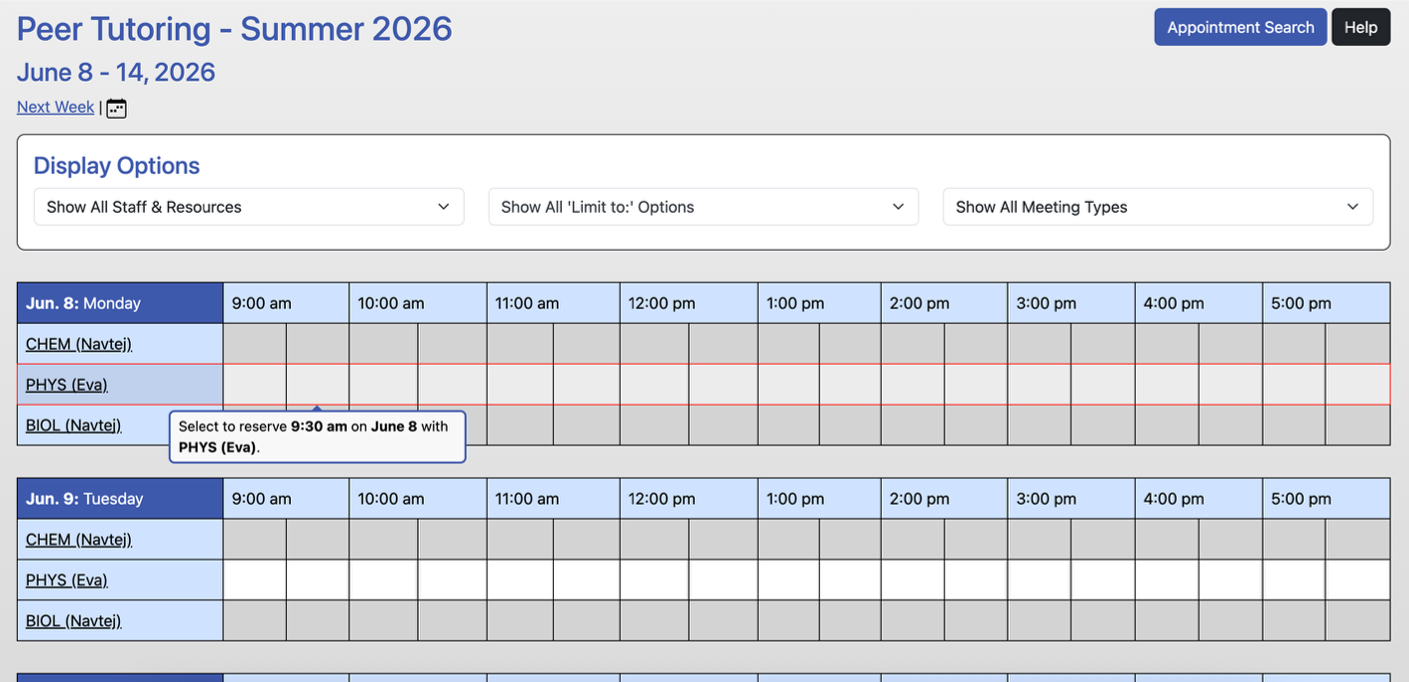
Task: Open the Tuesday CHEM (Navtej) schedule link
Action: pos(79,540)
